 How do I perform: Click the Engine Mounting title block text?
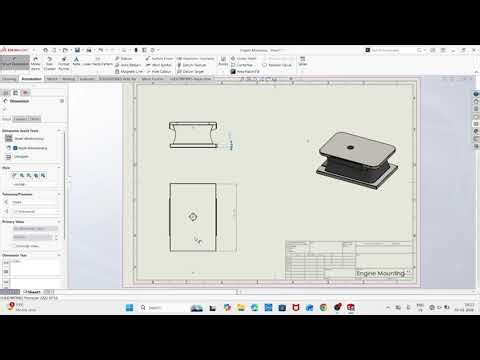pyautogui.click(x=380, y=273)
